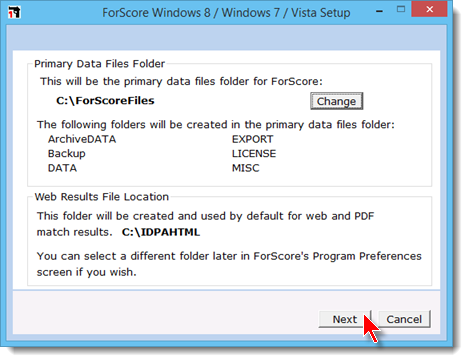Click the ForScore Setup window title text
Viewport: 468px width, 362px height.
pos(226,13)
